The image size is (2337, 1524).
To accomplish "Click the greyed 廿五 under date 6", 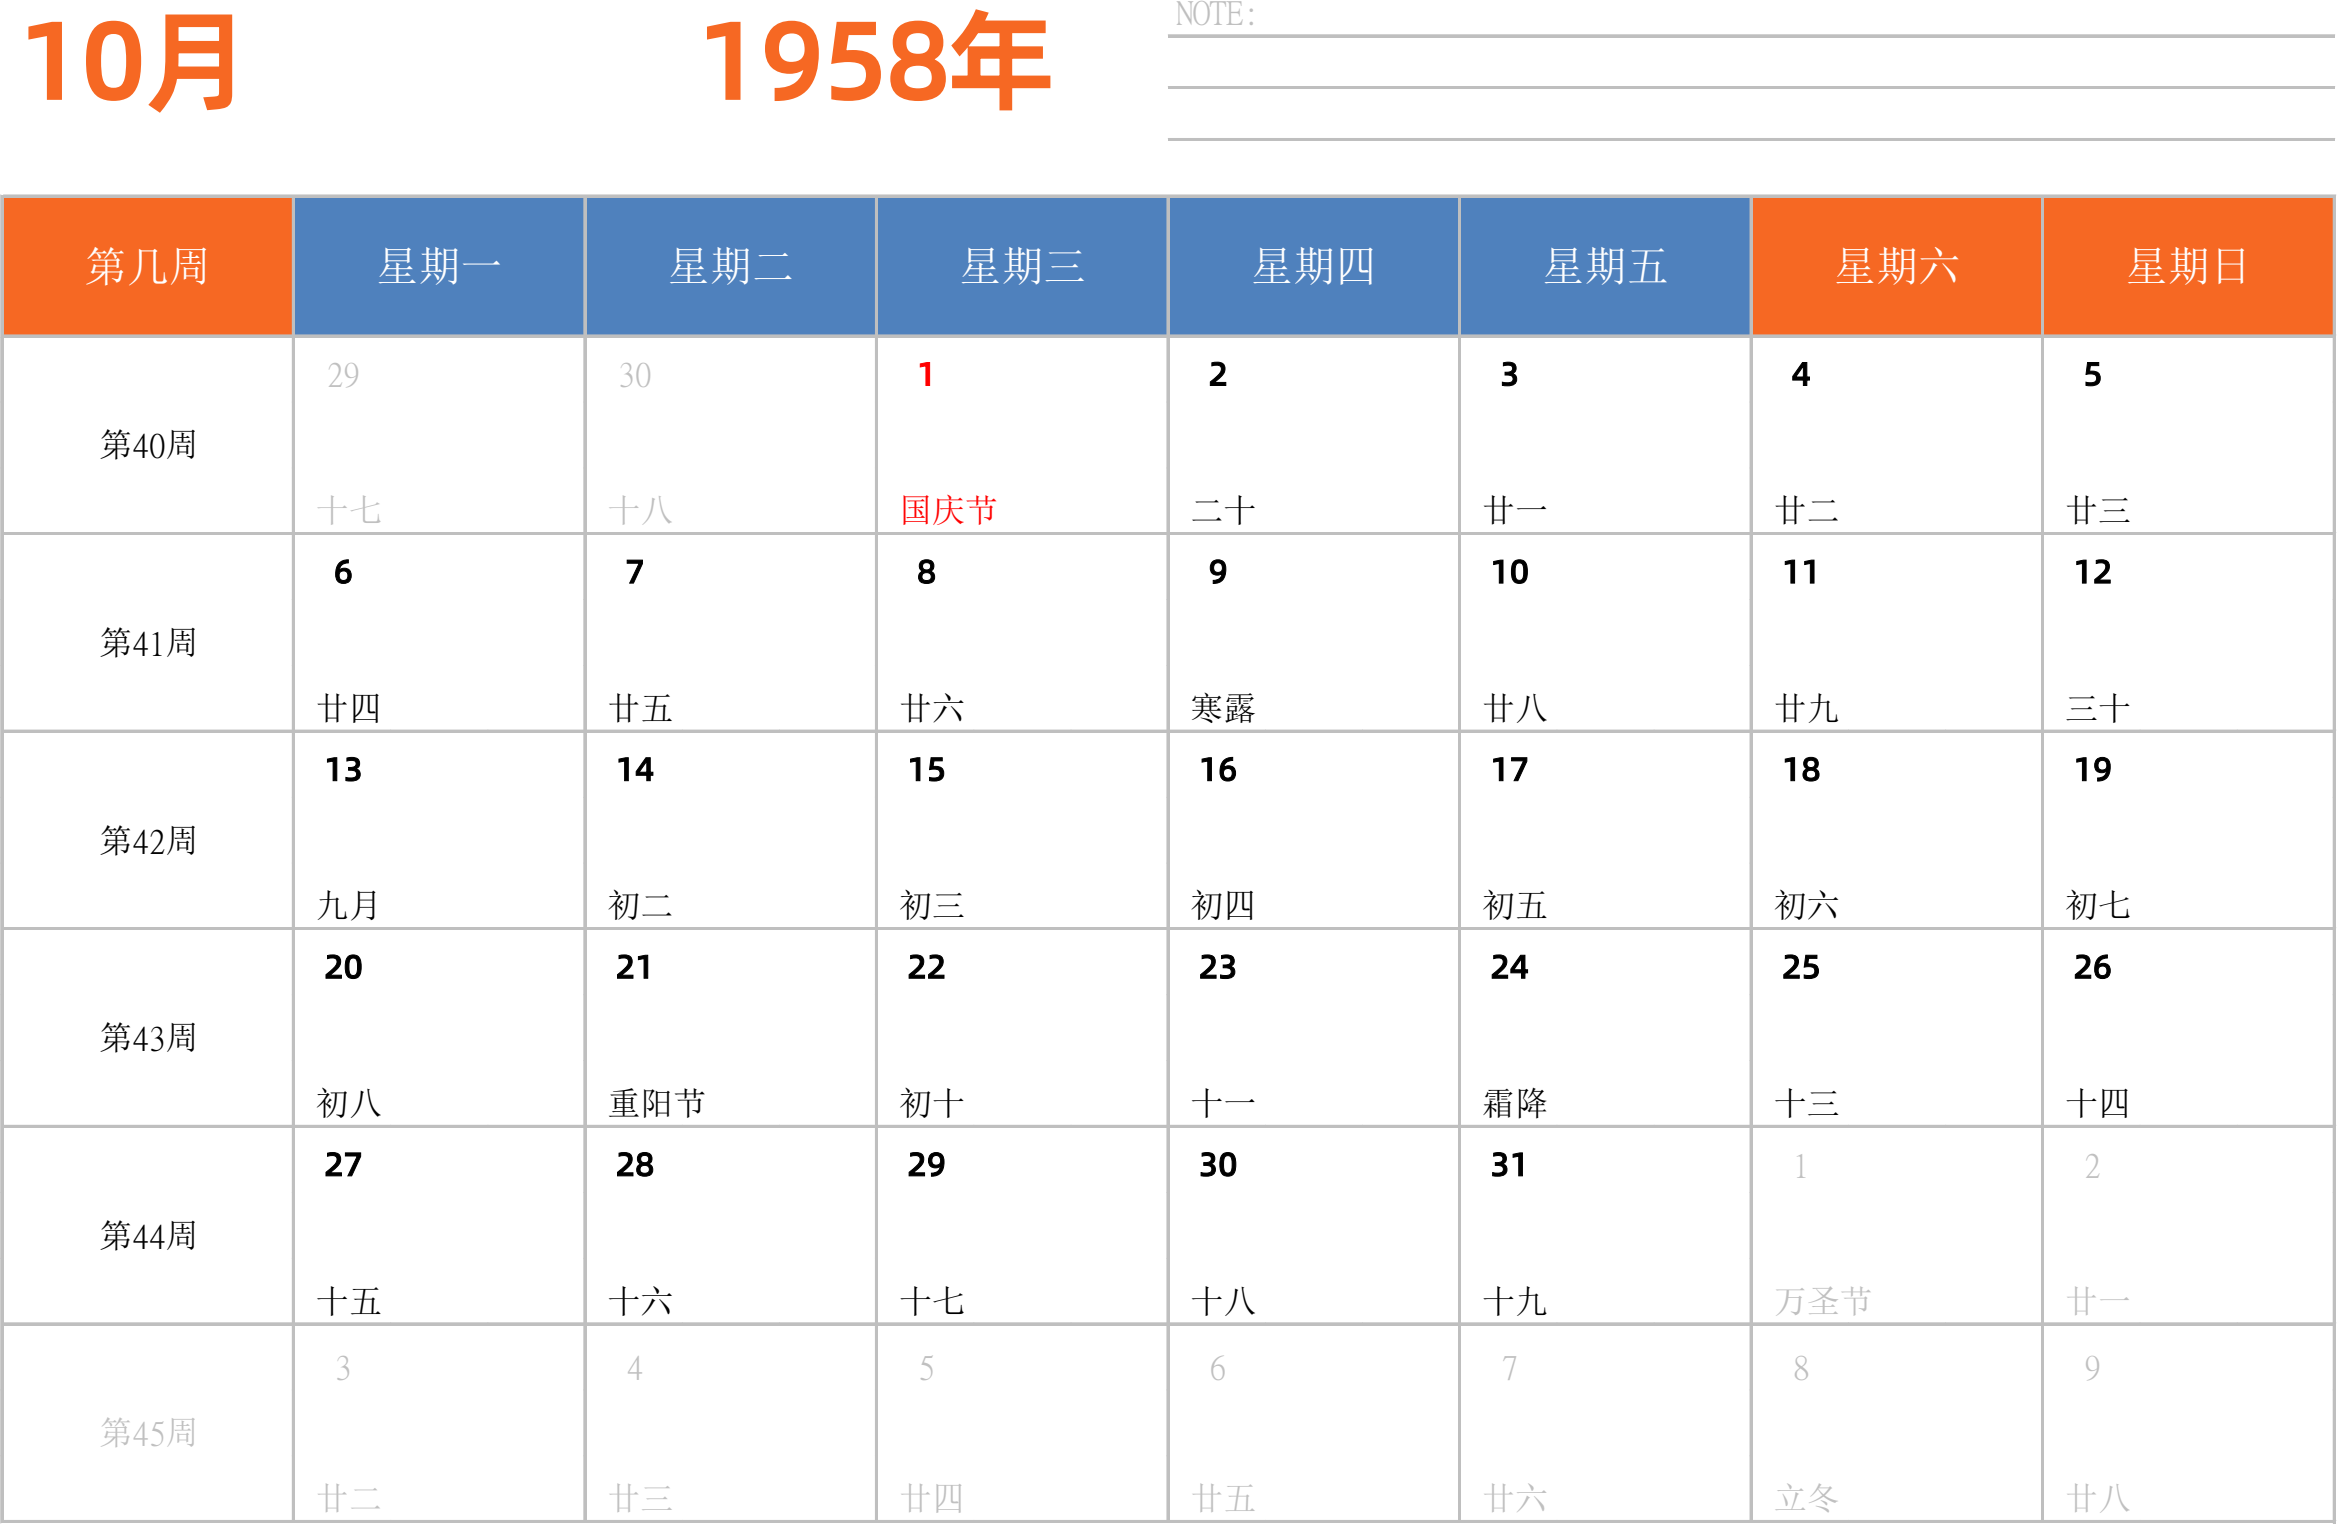I will click(x=1223, y=1498).
